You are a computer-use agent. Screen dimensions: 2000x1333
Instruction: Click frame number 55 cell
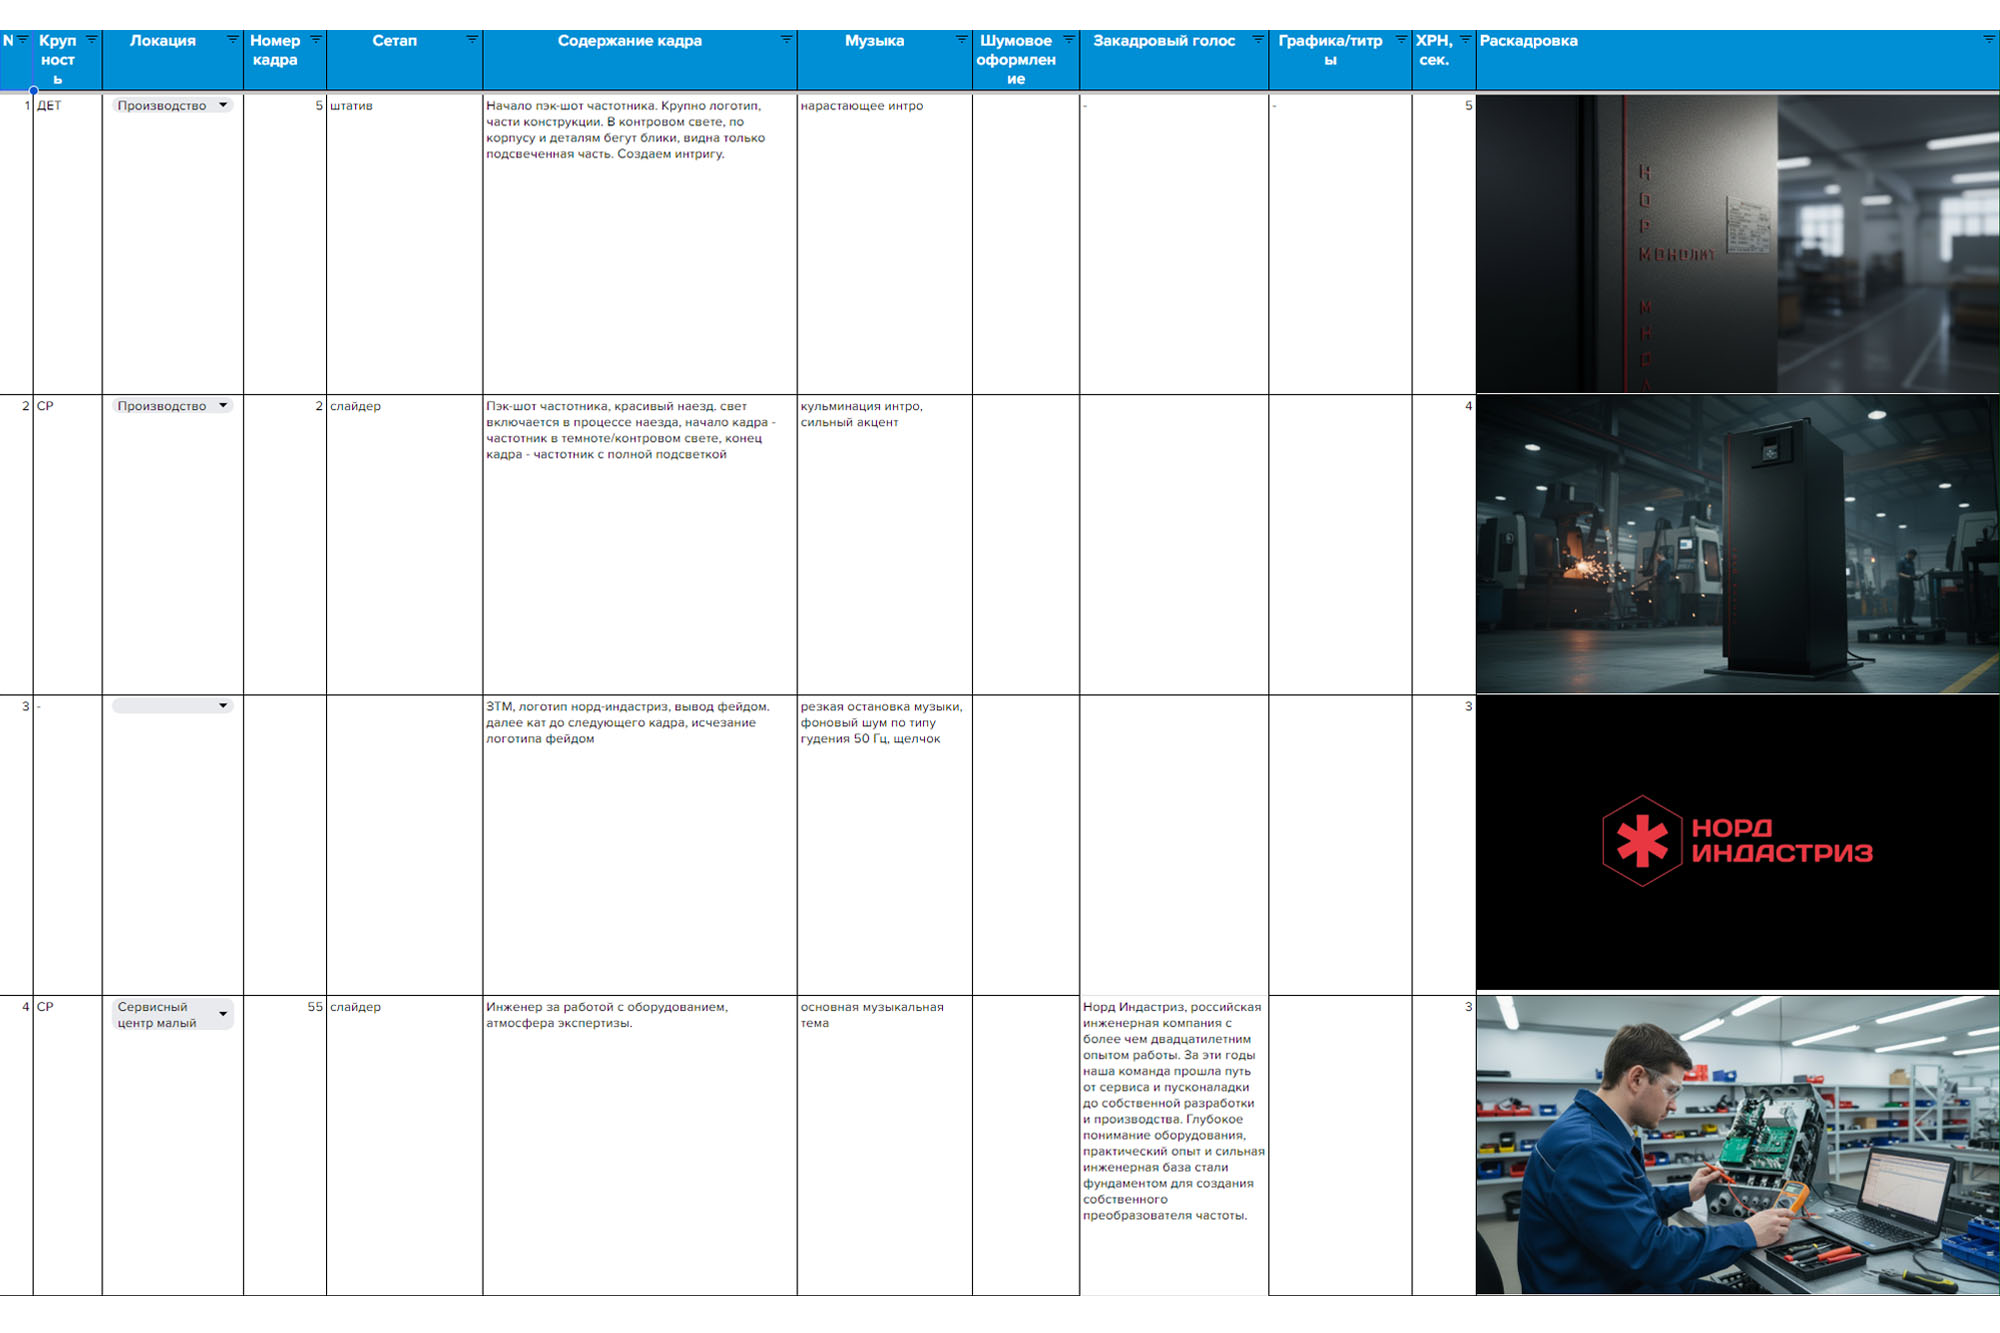pyautogui.click(x=285, y=1145)
